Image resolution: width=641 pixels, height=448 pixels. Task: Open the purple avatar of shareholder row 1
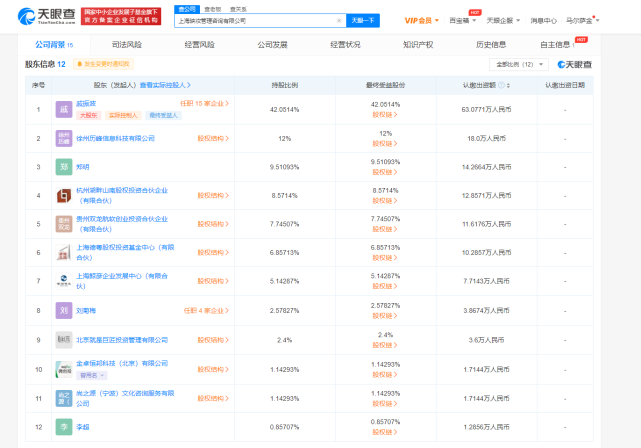pos(64,109)
